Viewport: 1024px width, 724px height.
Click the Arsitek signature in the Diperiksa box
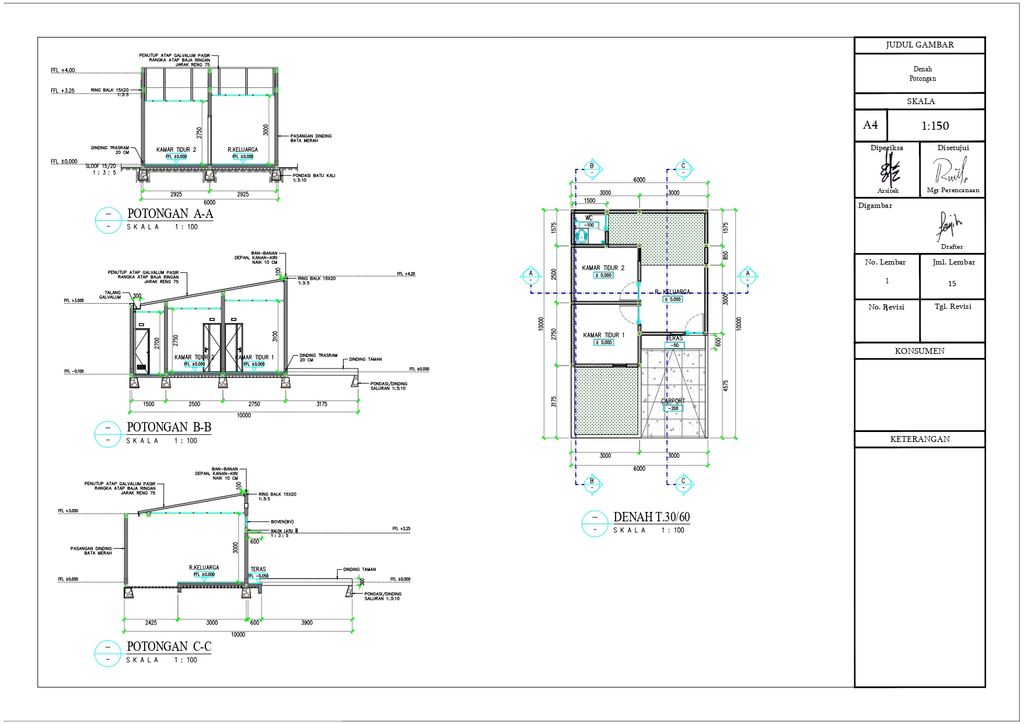click(x=888, y=171)
